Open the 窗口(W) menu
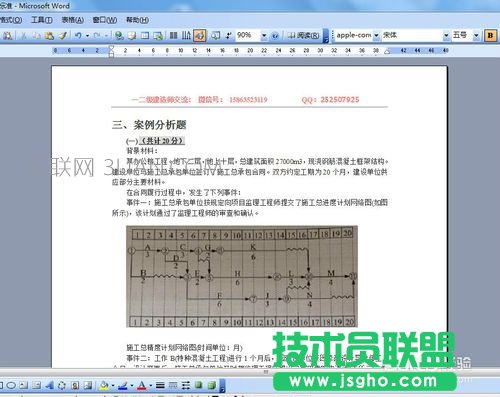 105,20
